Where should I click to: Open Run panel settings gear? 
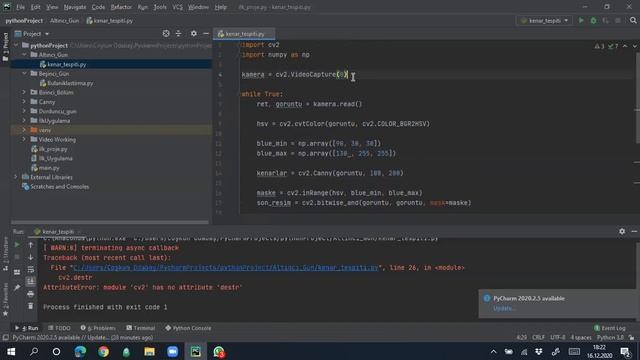[x=622, y=231]
